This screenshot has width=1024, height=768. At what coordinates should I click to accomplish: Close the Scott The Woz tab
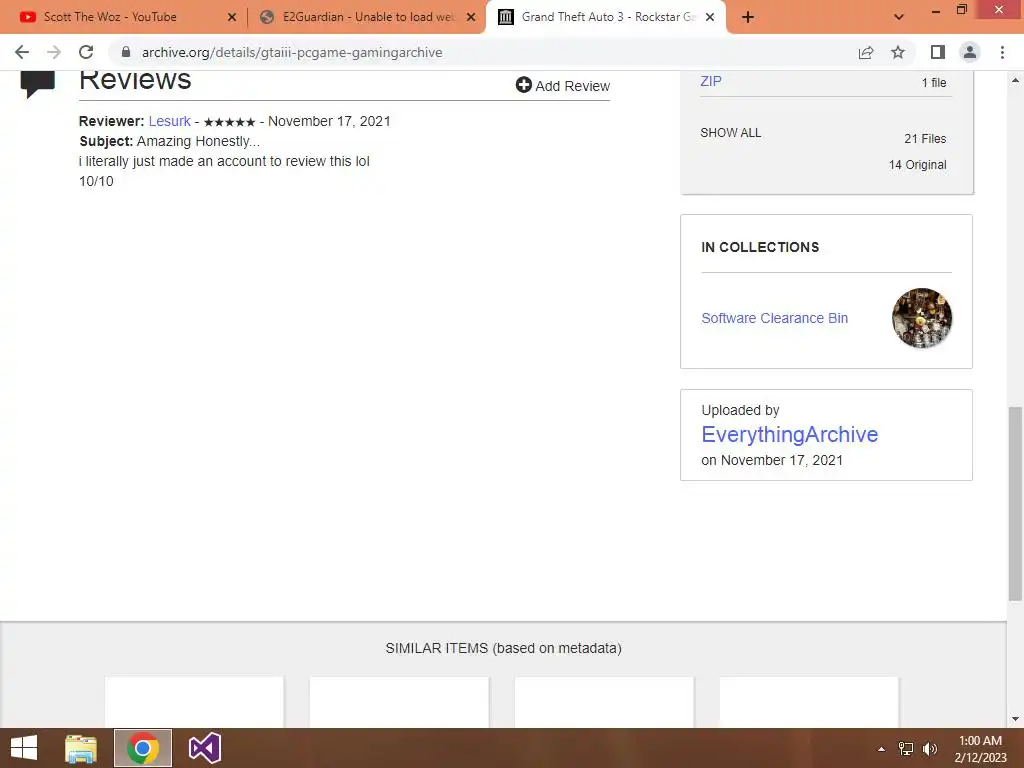(232, 18)
